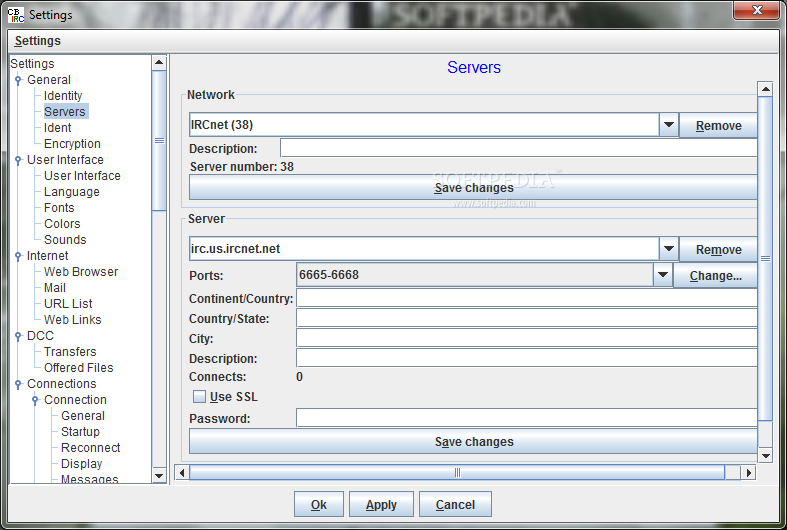Open Startup connection settings
The height and width of the screenshot is (530, 787).
coord(80,432)
